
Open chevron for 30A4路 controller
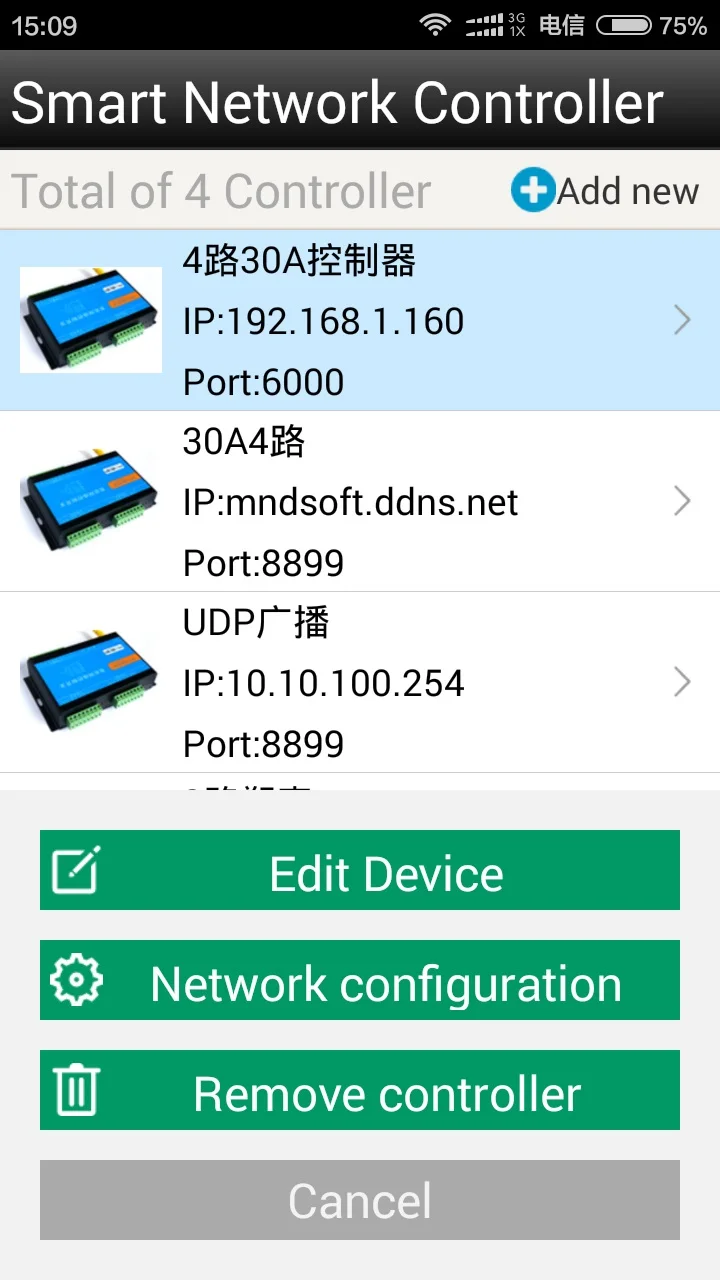pyautogui.click(x=683, y=501)
